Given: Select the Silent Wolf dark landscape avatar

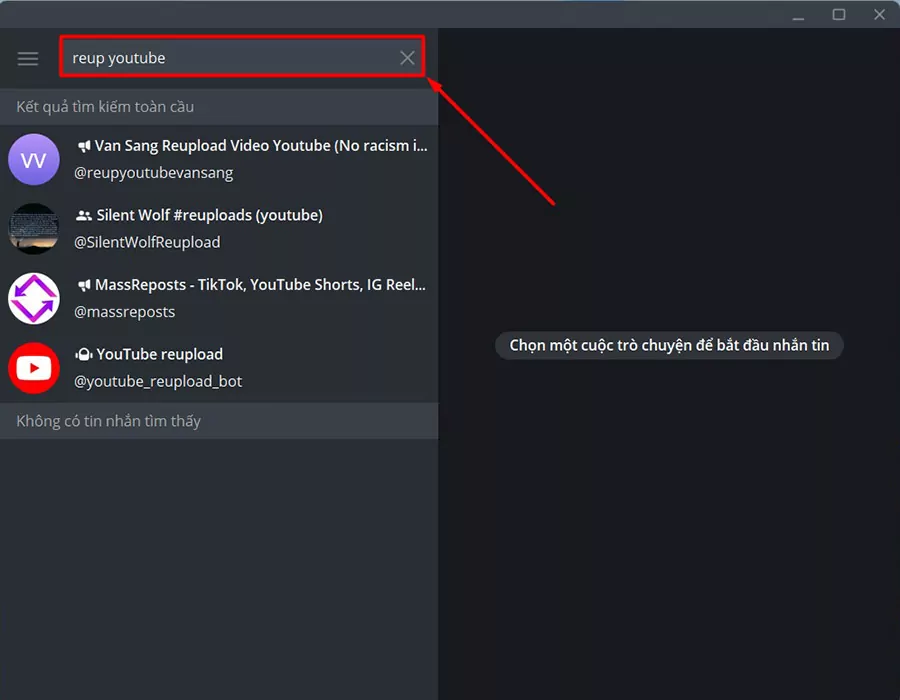Looking at the screenshot, I should pos(34,228).
